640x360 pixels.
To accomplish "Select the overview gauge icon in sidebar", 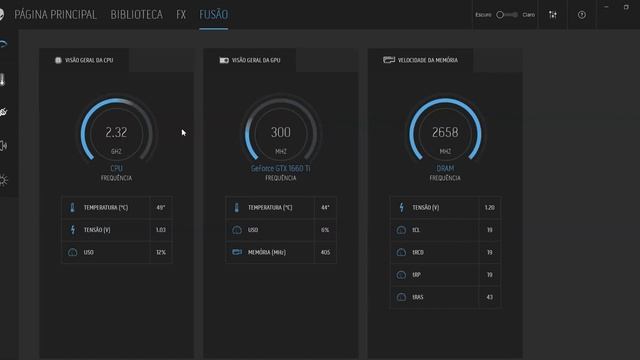I will click(x=3, y=44).
